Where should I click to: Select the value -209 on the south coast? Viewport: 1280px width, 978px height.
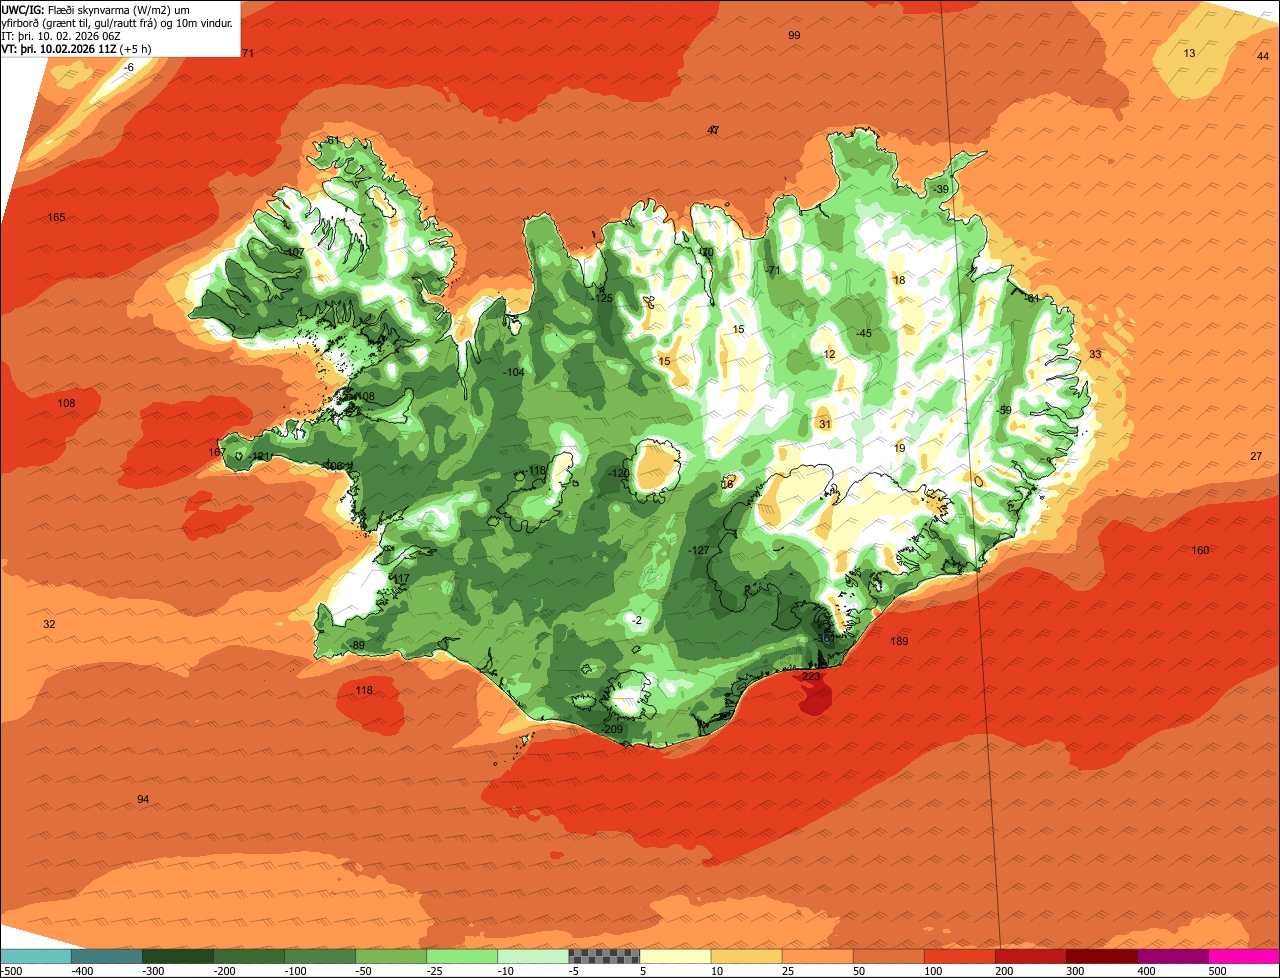click(613, 729)
